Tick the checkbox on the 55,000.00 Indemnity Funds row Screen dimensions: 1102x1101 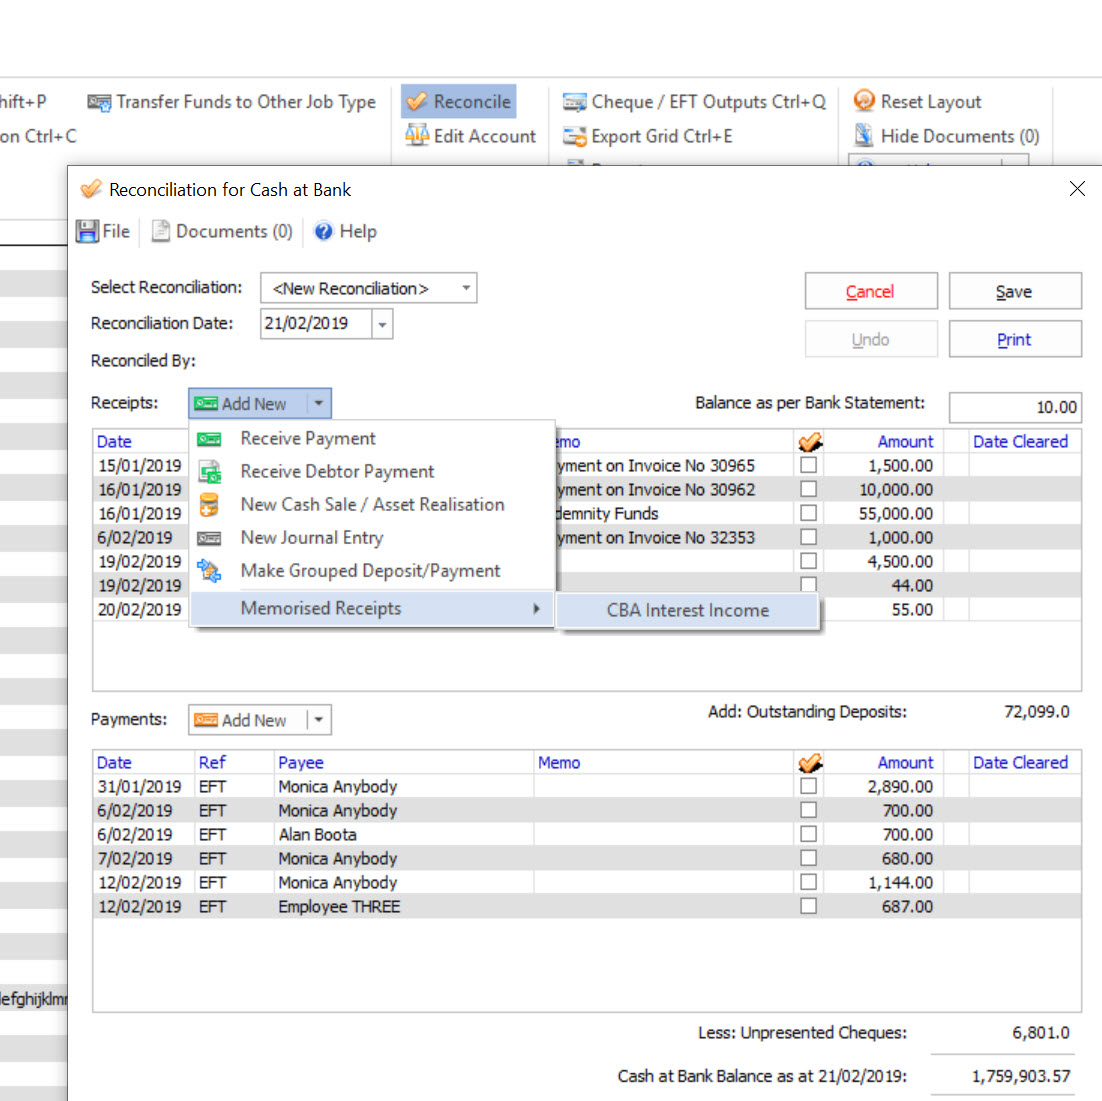(808, 513)
